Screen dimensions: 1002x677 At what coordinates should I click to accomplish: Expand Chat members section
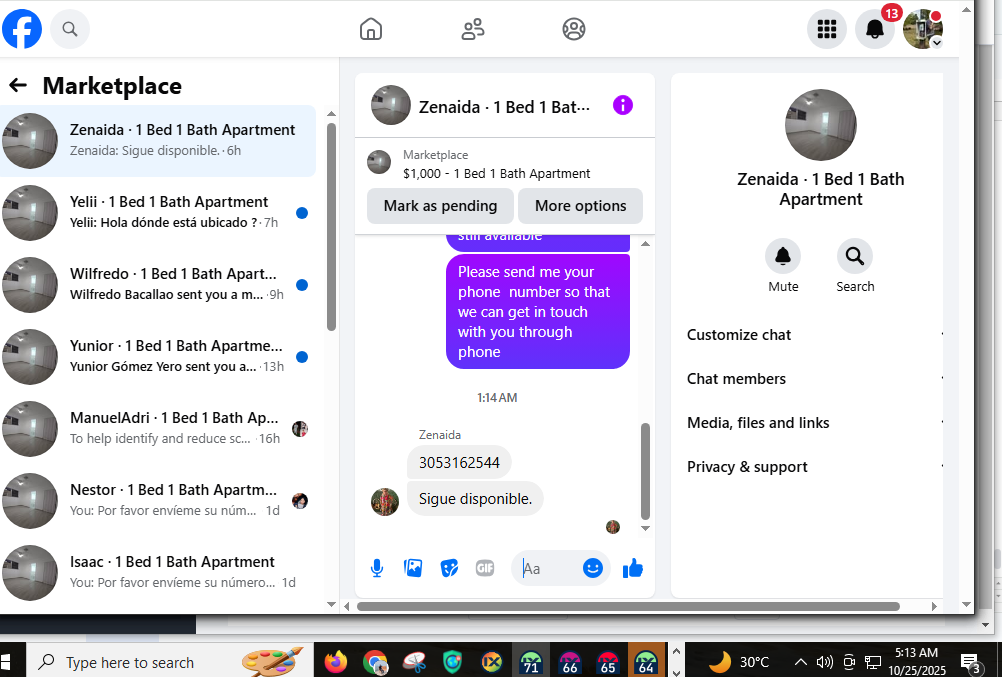coord(814,379)
